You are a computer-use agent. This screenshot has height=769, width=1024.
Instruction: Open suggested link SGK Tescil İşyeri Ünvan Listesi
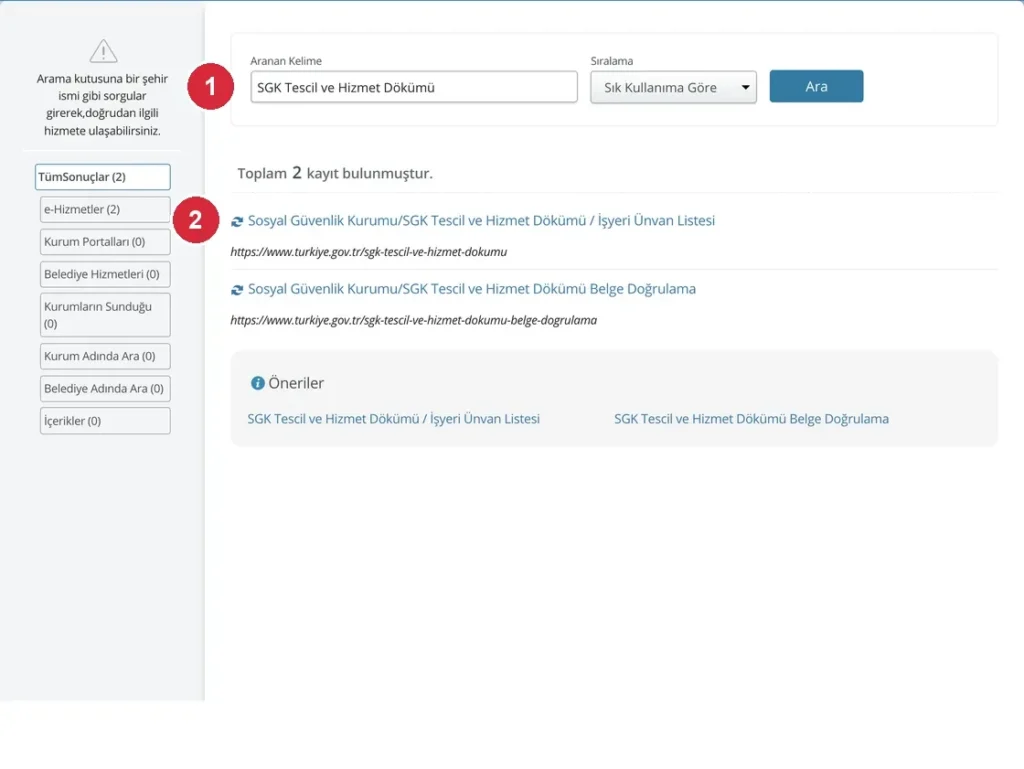click(393, 418)
